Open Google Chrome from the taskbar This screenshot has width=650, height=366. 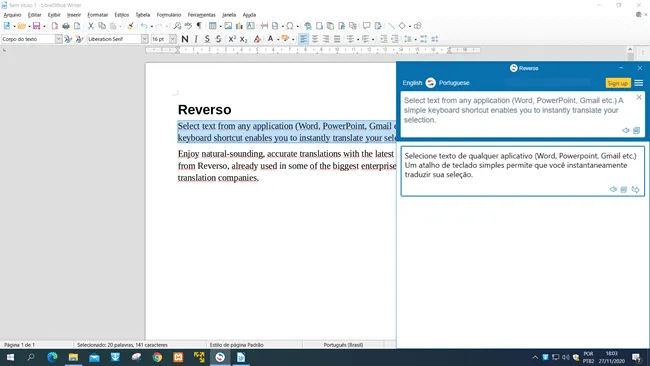coord(157,357)
